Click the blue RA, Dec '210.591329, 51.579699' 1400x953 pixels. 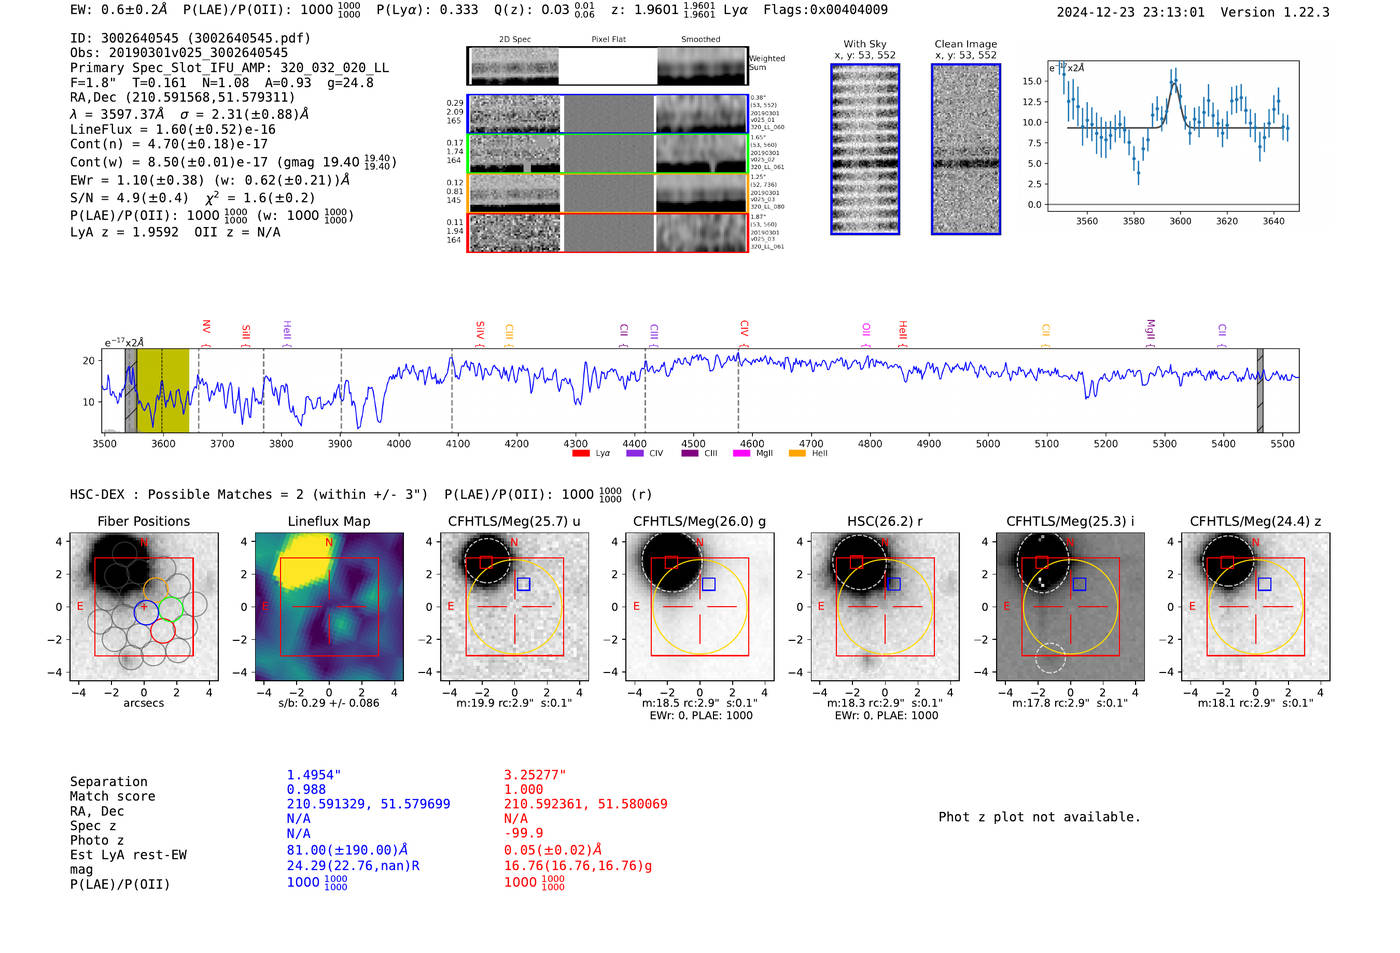369,804
